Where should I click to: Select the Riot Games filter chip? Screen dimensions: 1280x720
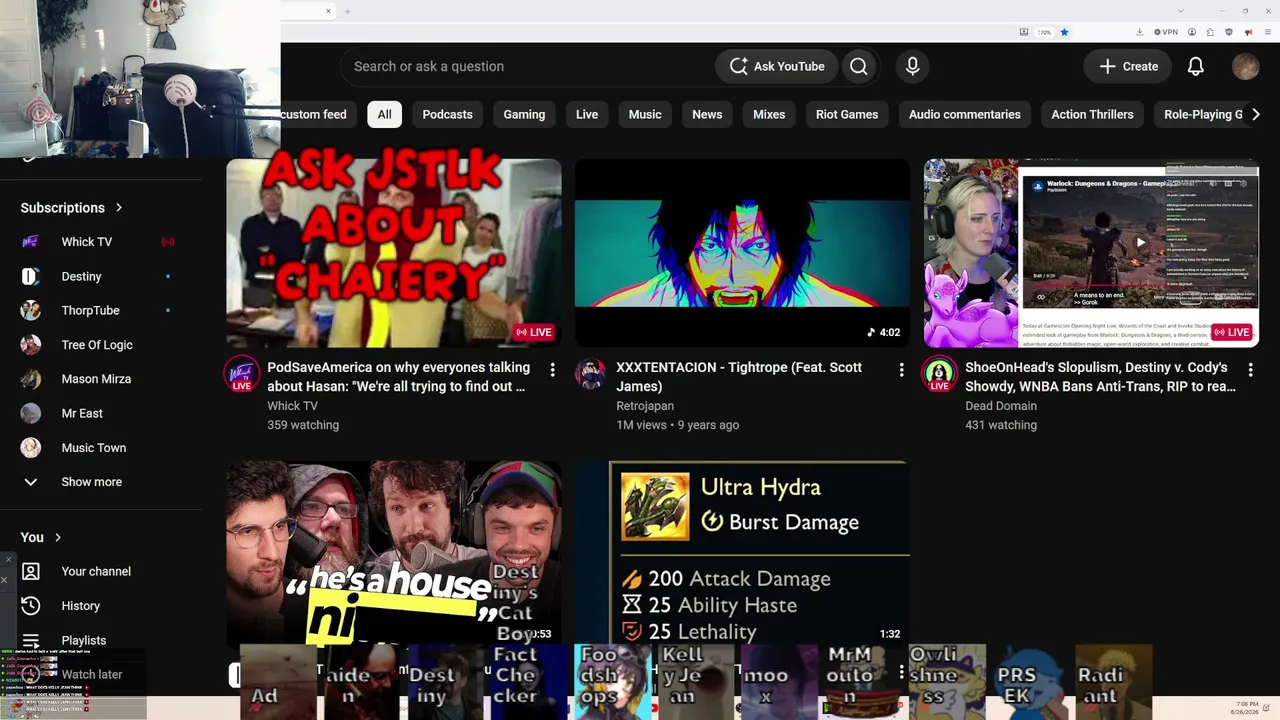coord(847,114)
